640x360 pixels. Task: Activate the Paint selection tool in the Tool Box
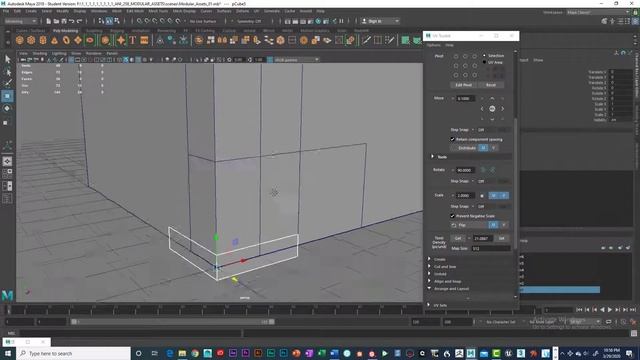coord(7,83)
